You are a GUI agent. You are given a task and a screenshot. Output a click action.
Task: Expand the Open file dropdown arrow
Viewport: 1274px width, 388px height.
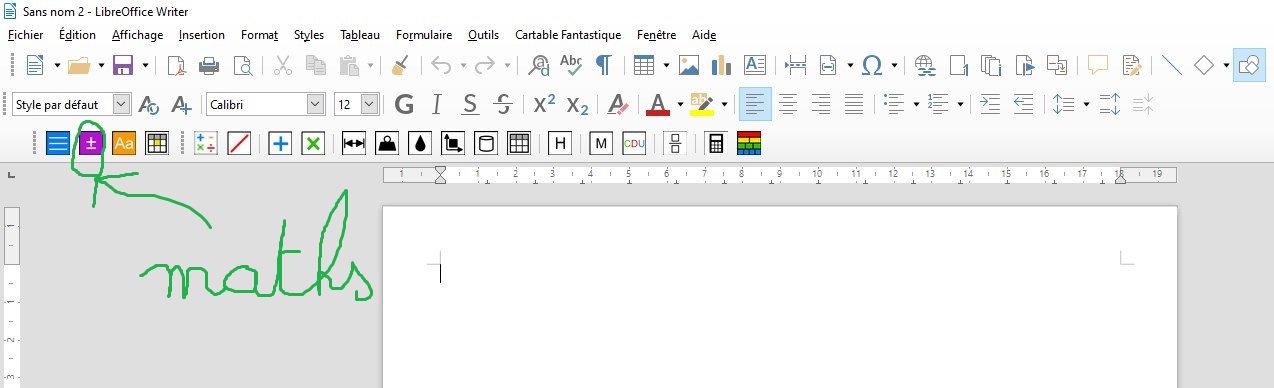tap(101, 65)
